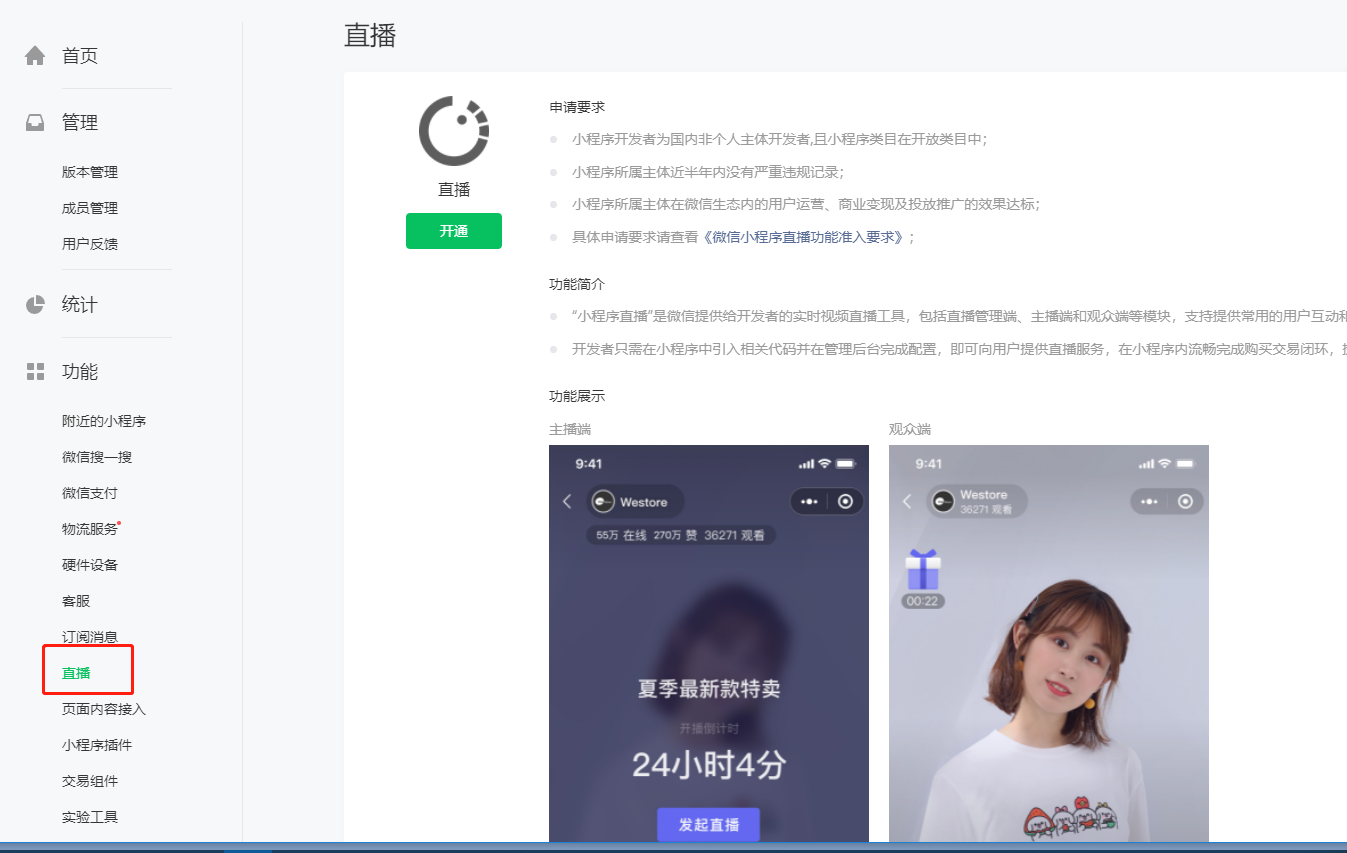Click the 主播端 label
This screenshot has width=1347, height=853.
[x=570, y=429]
